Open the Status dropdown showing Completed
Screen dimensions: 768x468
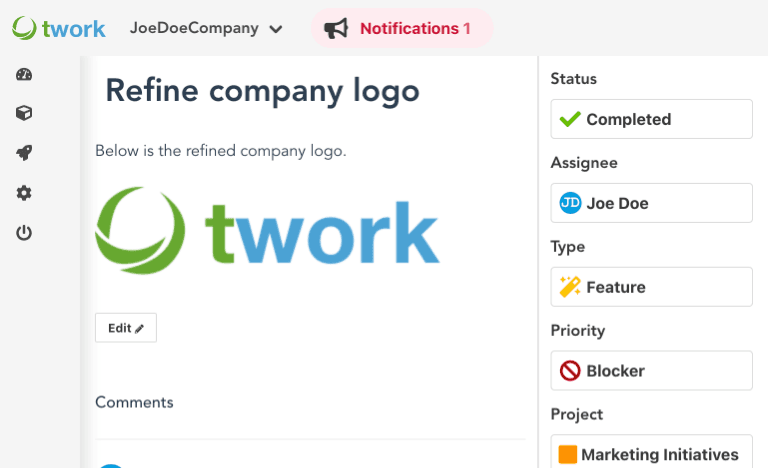(651, 119)
